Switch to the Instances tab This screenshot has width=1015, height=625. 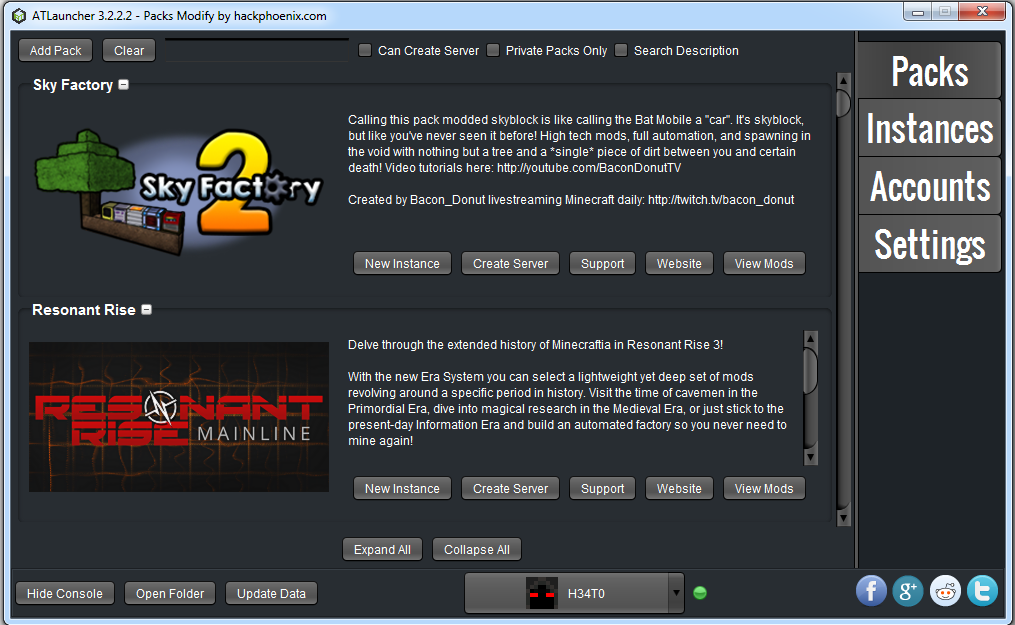[x=928, y=128]
